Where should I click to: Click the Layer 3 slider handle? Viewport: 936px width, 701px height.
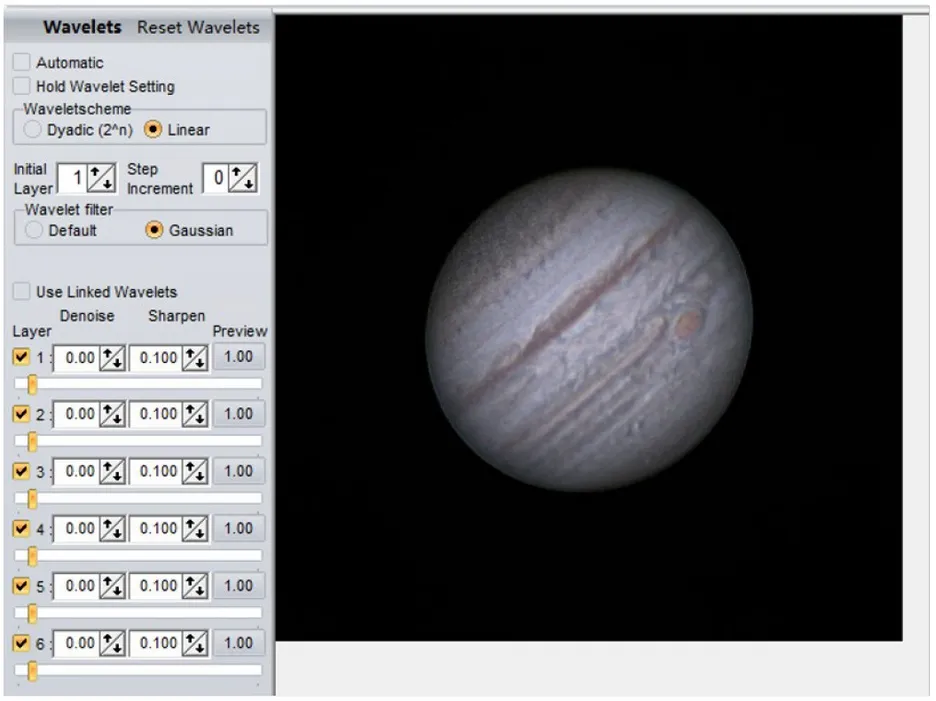coord(32,499)
